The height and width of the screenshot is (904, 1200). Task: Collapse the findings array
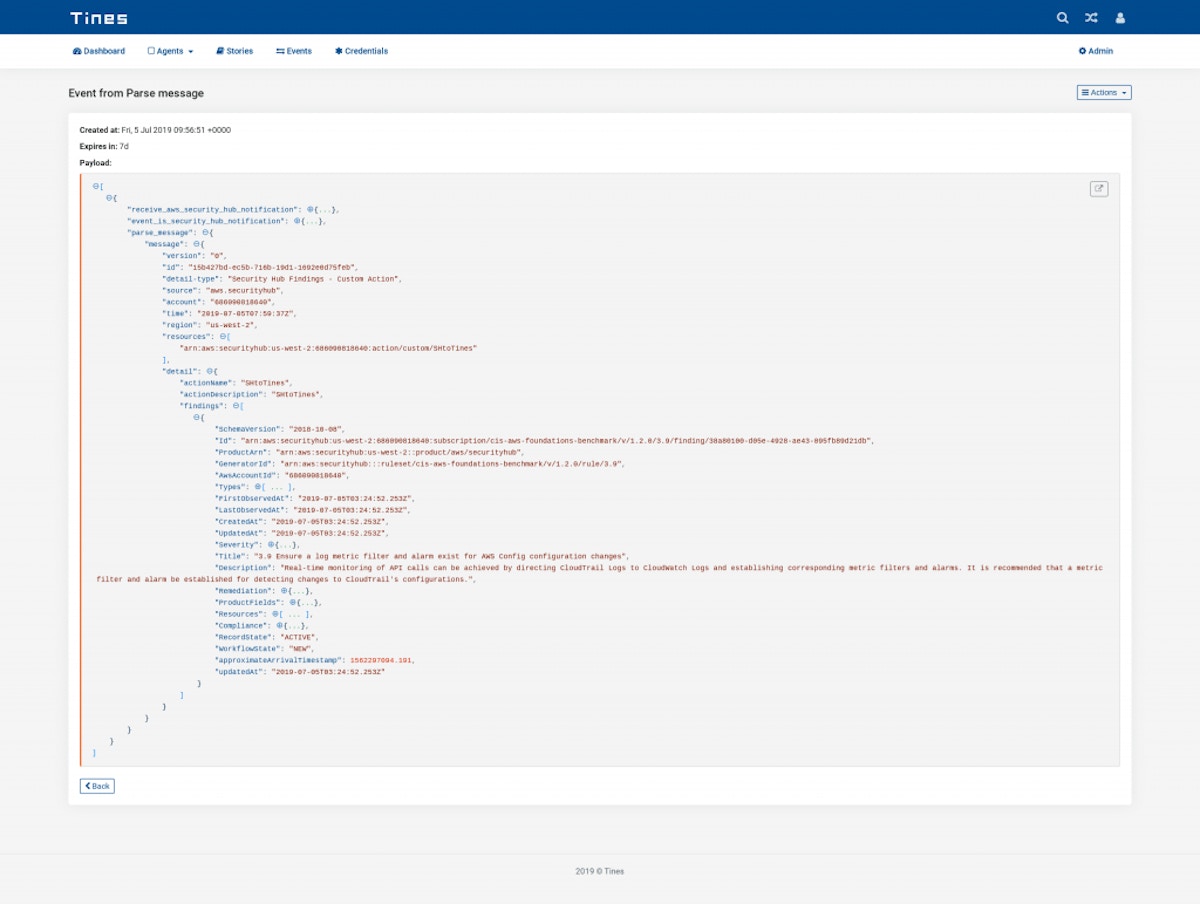pos(236,406)
